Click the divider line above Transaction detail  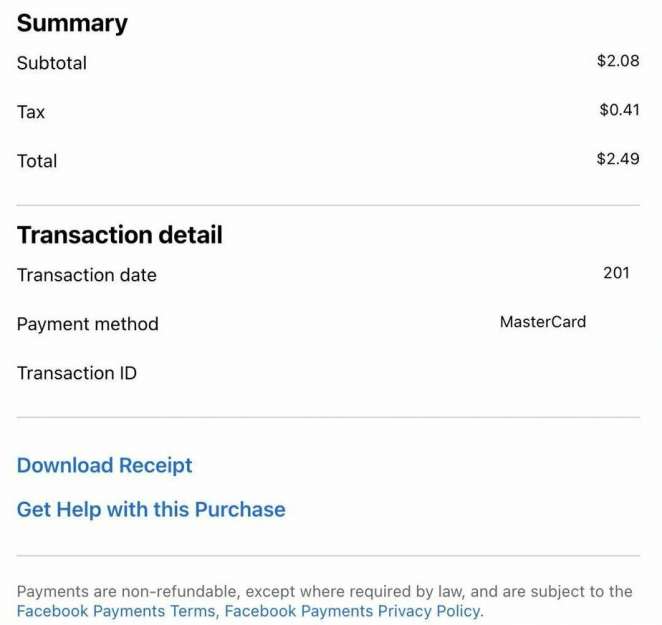(x=328, y=206)
